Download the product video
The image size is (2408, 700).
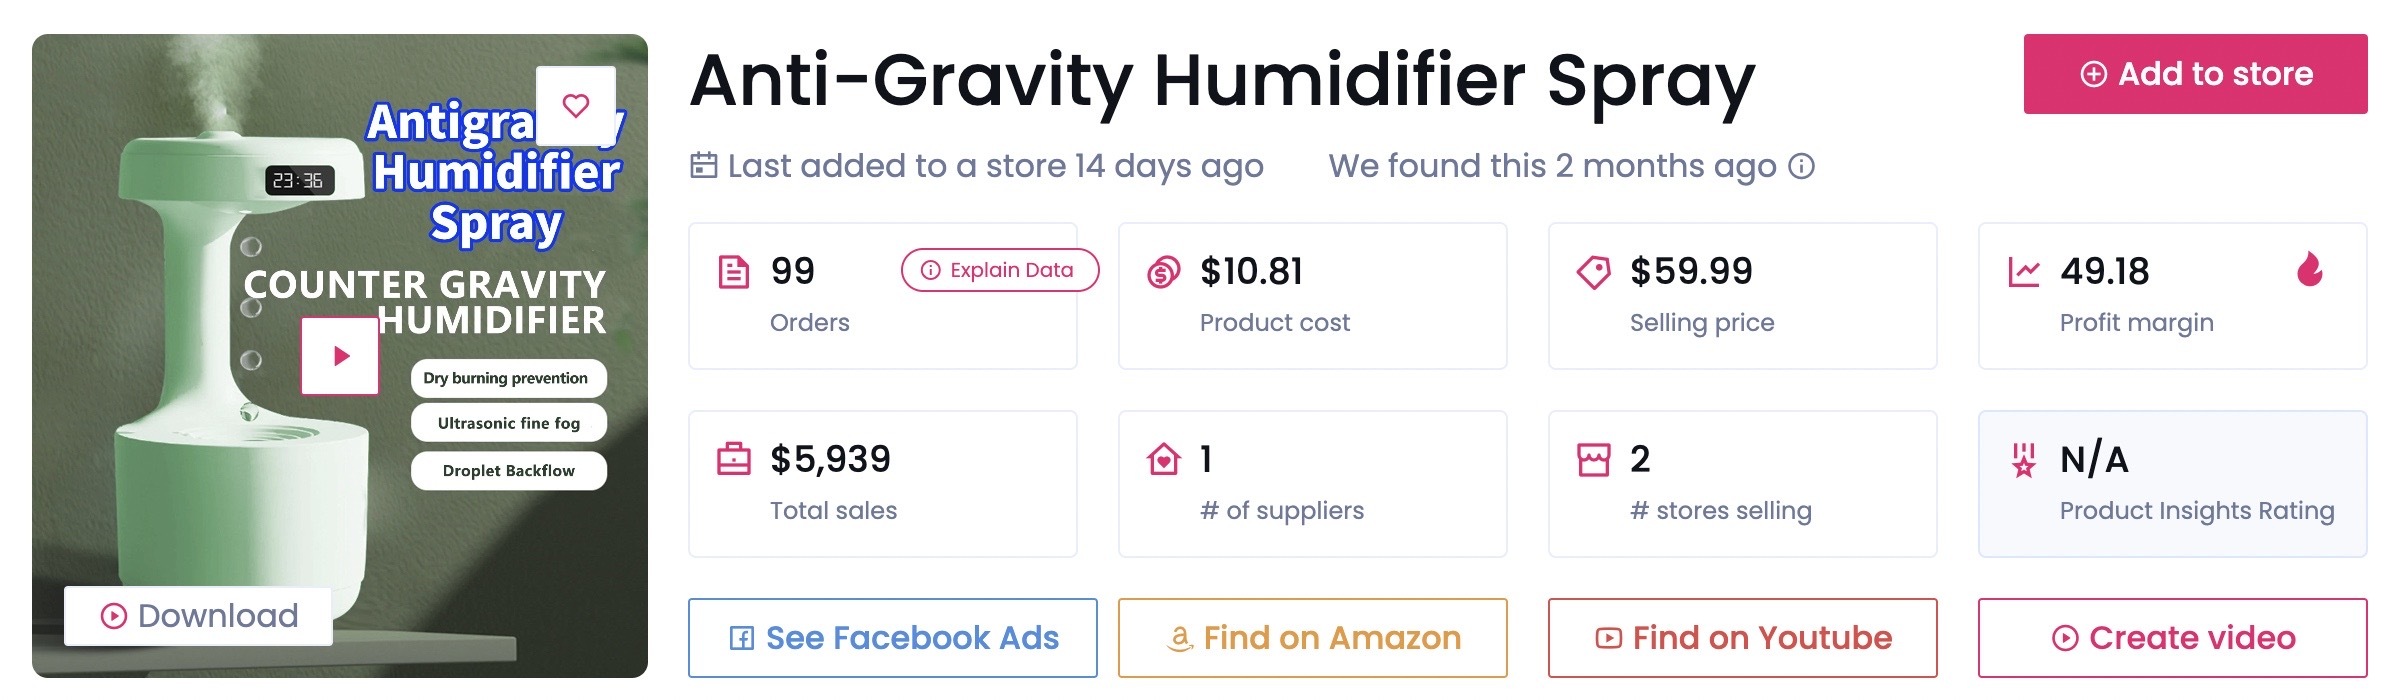tap(199, 616)
